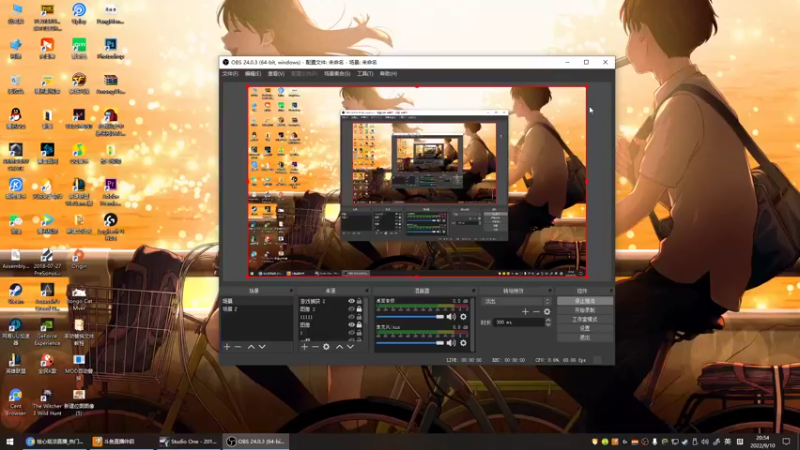Open OBS Settings (设置) button

point(585,328)
